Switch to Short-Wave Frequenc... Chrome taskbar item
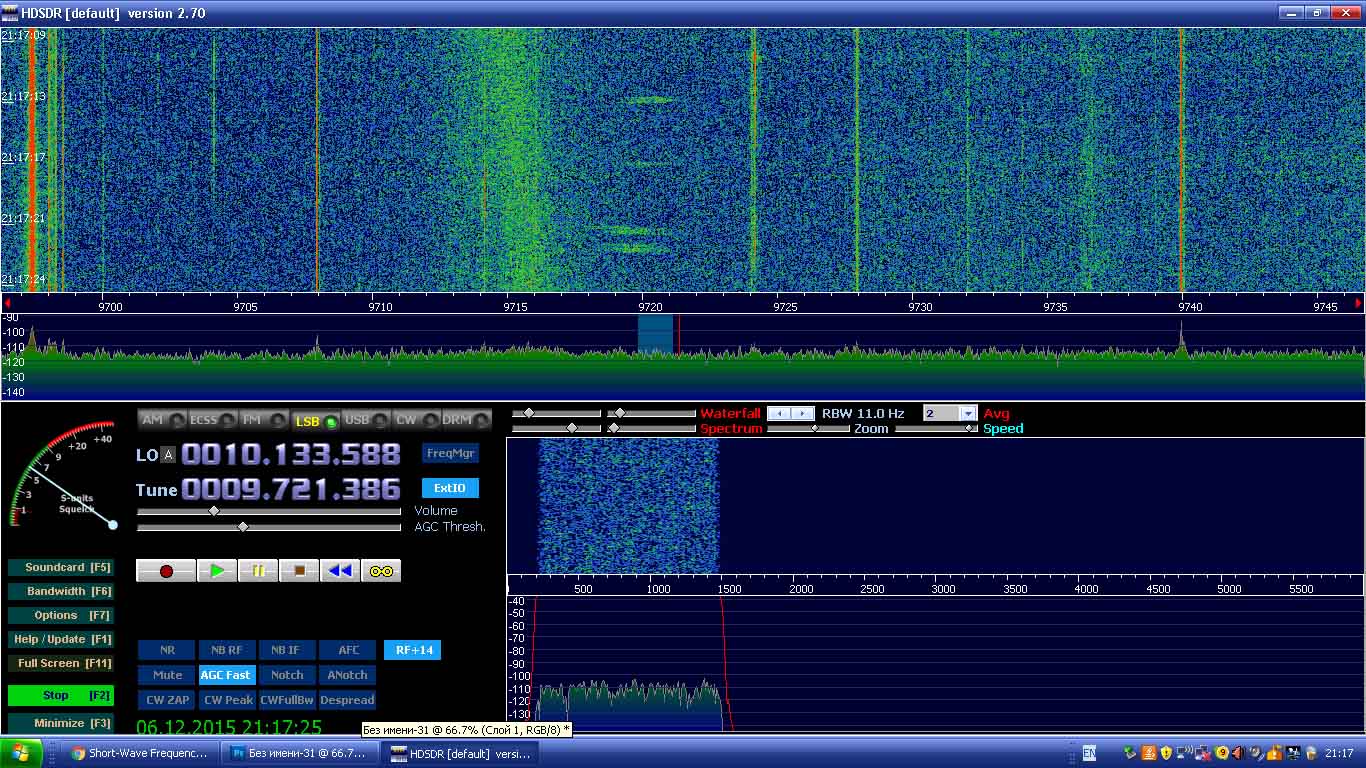Viewport: 1366px width, 768px height. (x=141, y=754)
